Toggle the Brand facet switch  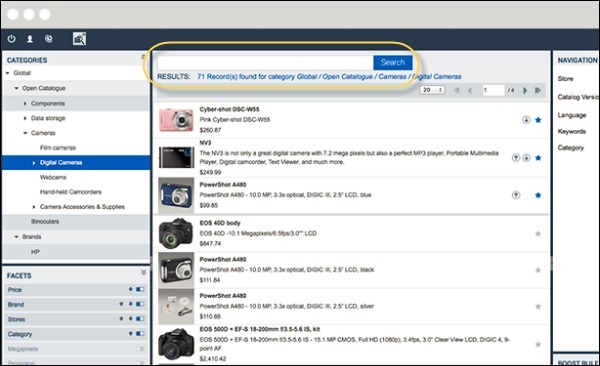tap(140, 304)
